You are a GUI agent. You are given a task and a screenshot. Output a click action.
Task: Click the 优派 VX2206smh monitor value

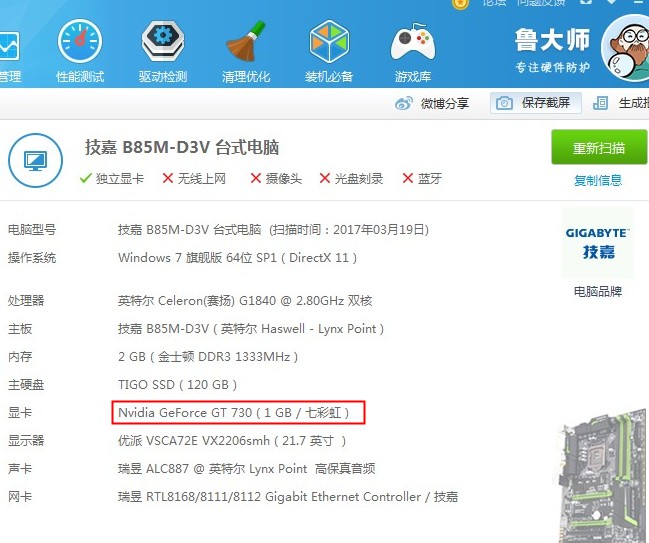tap(232, 441)
